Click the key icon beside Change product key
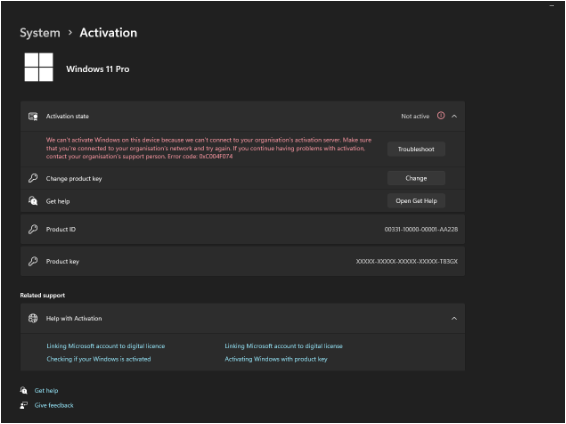This screenshot has height=424, width=566. click(33, 178)
